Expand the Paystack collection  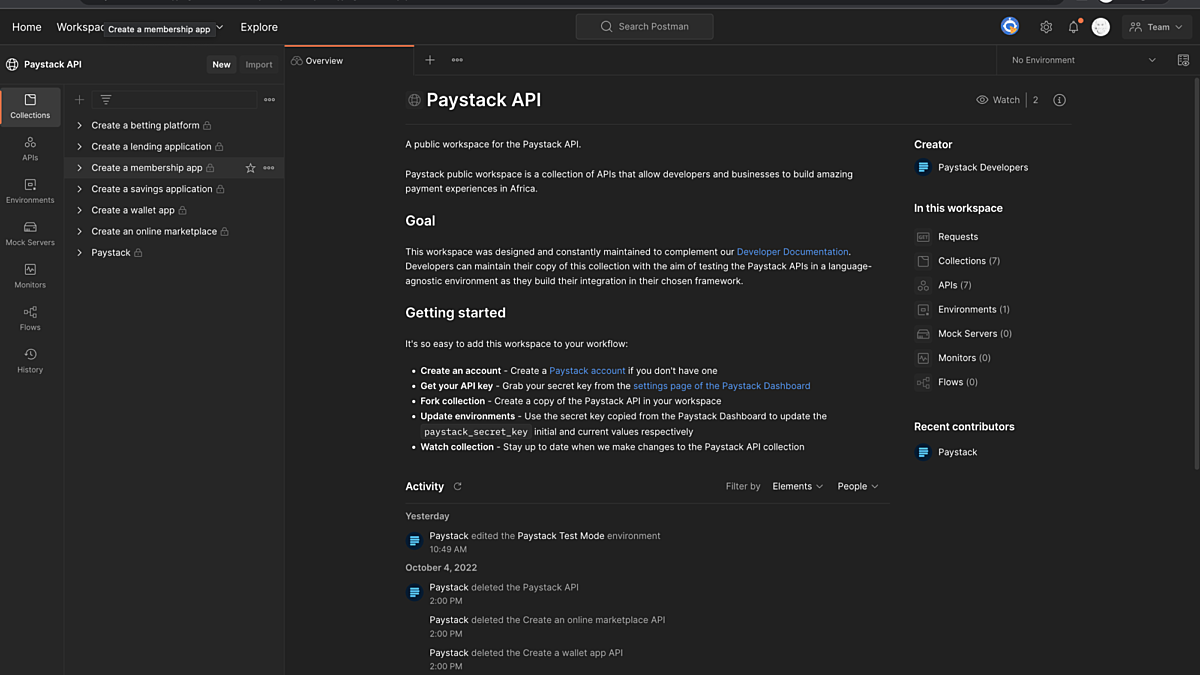(80, 253)
